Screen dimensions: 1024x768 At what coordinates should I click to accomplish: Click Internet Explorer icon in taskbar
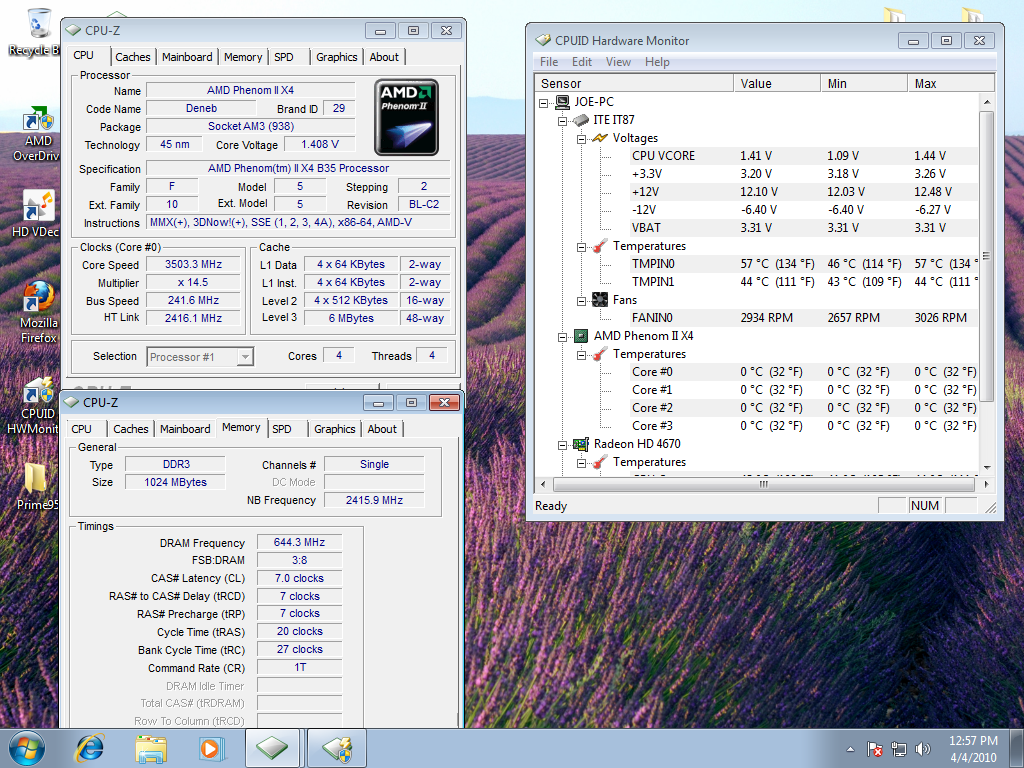pos(90,747)
